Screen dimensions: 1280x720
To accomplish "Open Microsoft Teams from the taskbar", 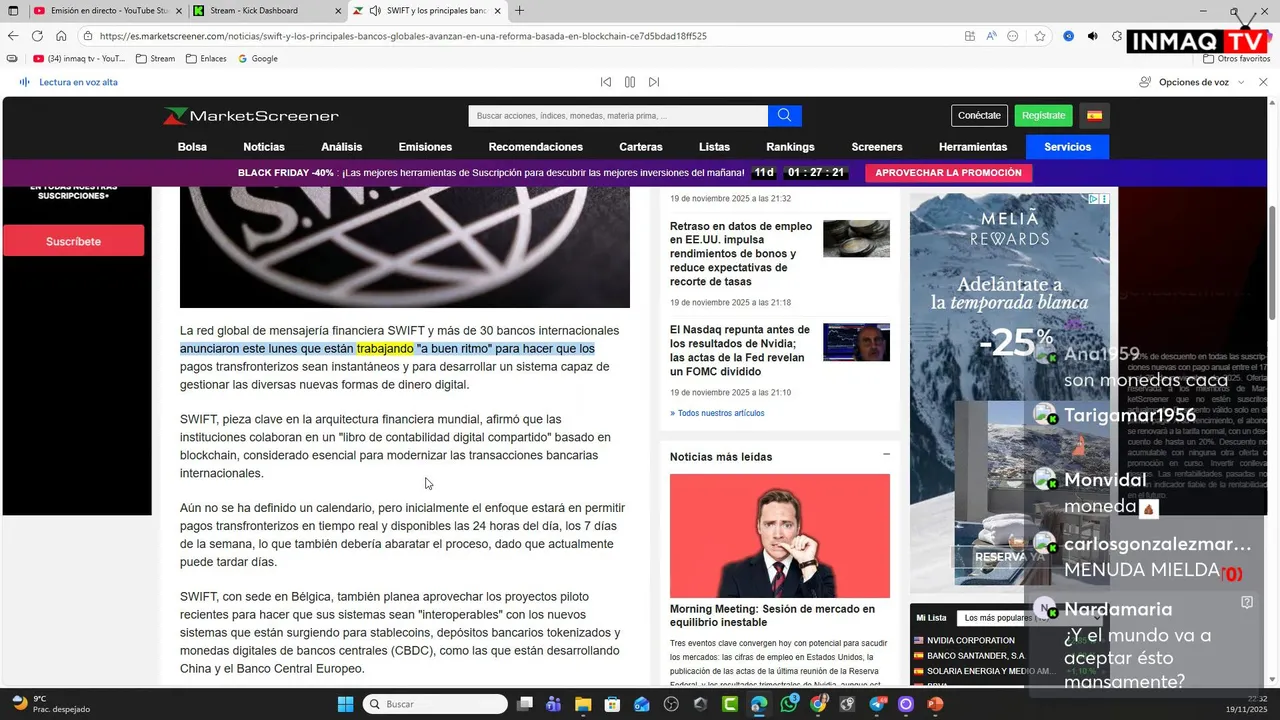I will (553, 704).
